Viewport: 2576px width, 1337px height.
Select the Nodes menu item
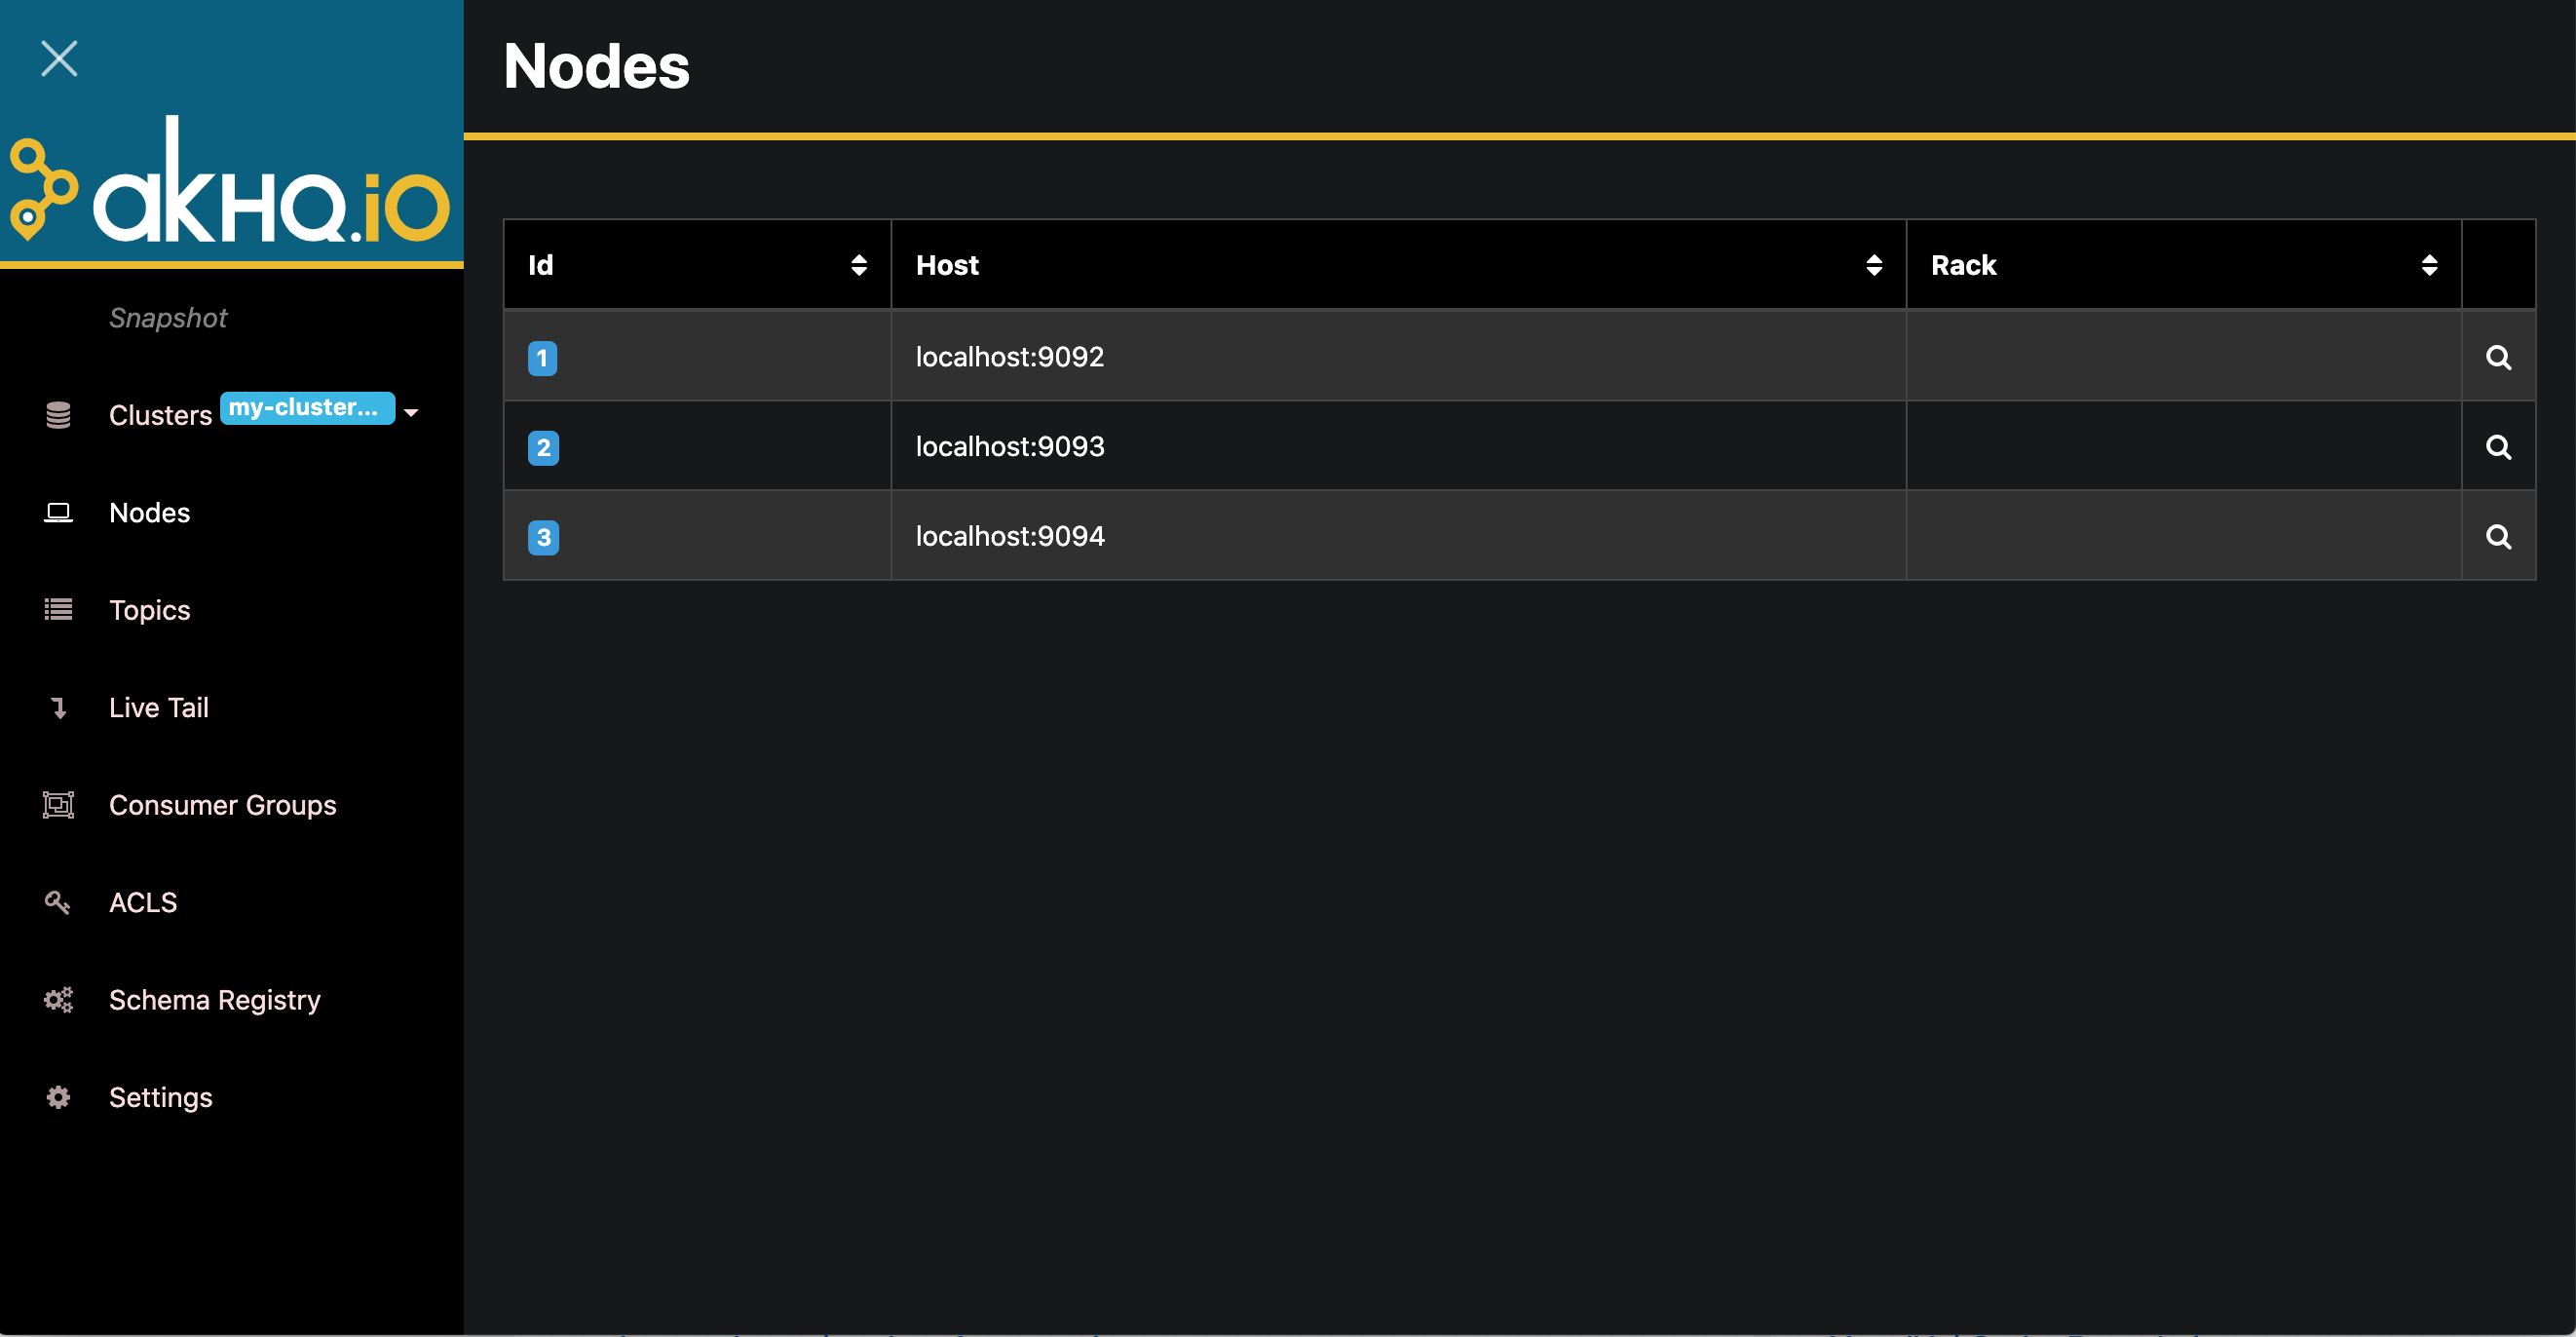coord(150,511)
